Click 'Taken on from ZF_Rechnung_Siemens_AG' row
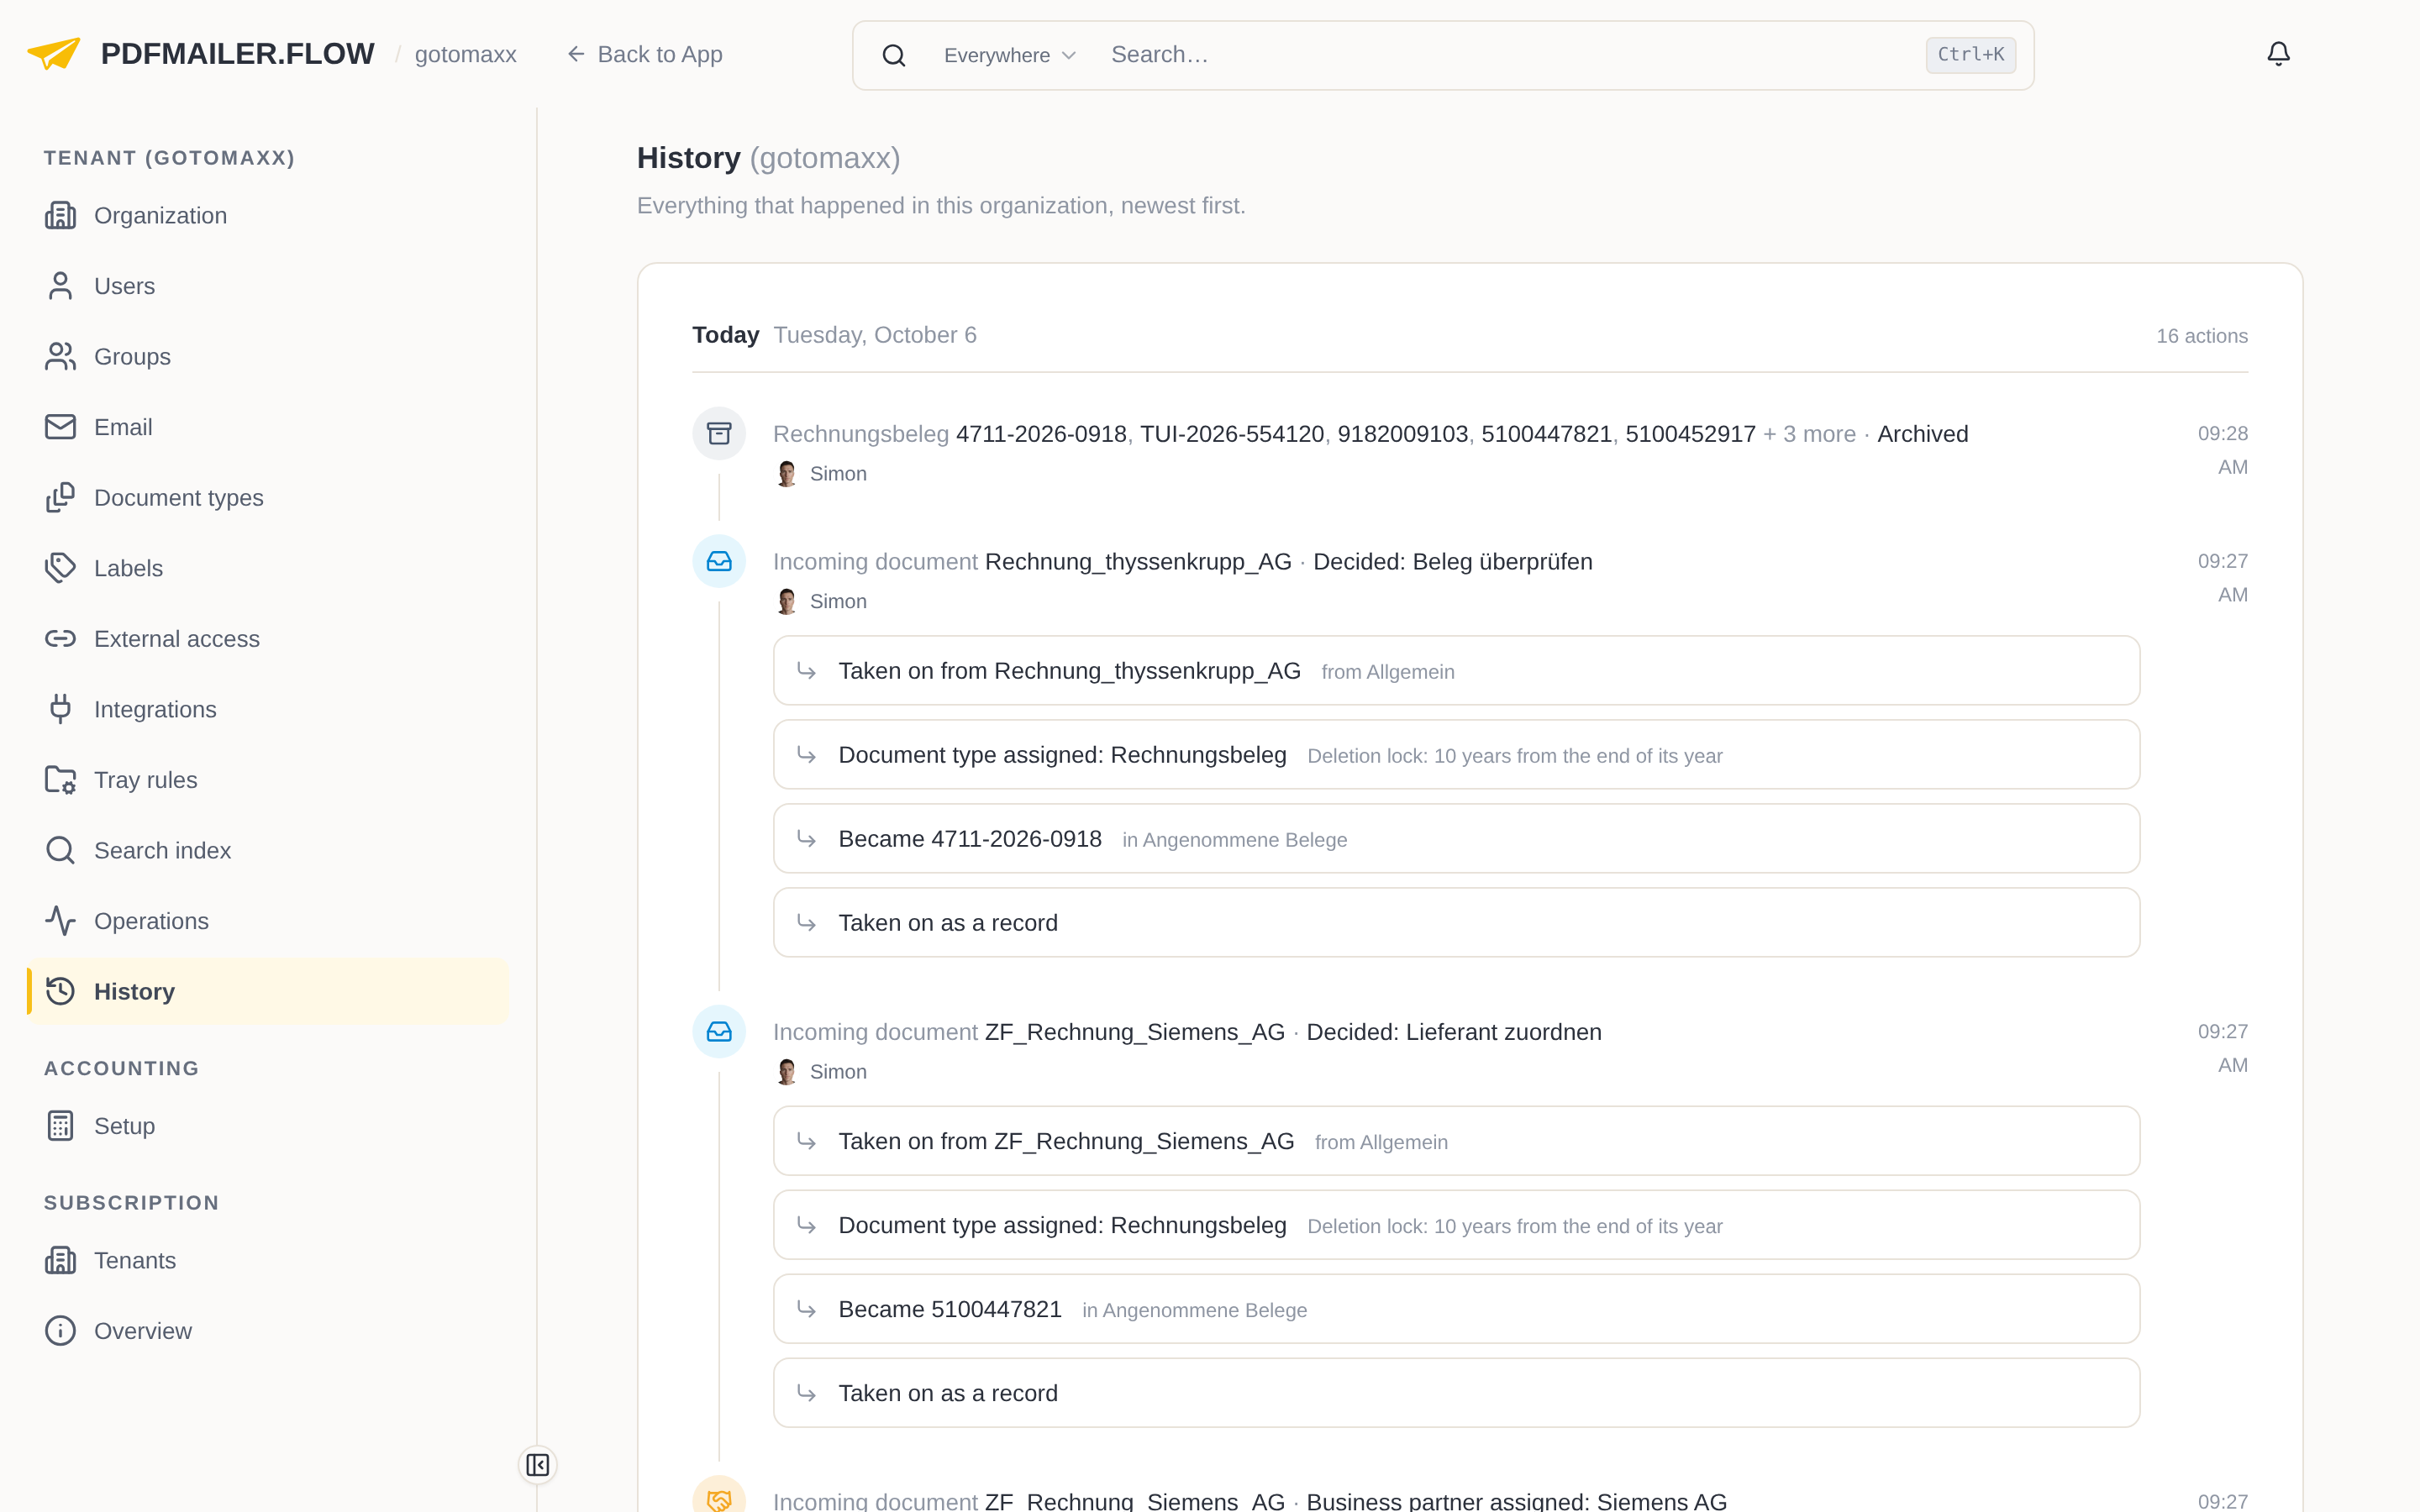Viewport: 2420px width, 1512px height. [x=1456, y=1141]
